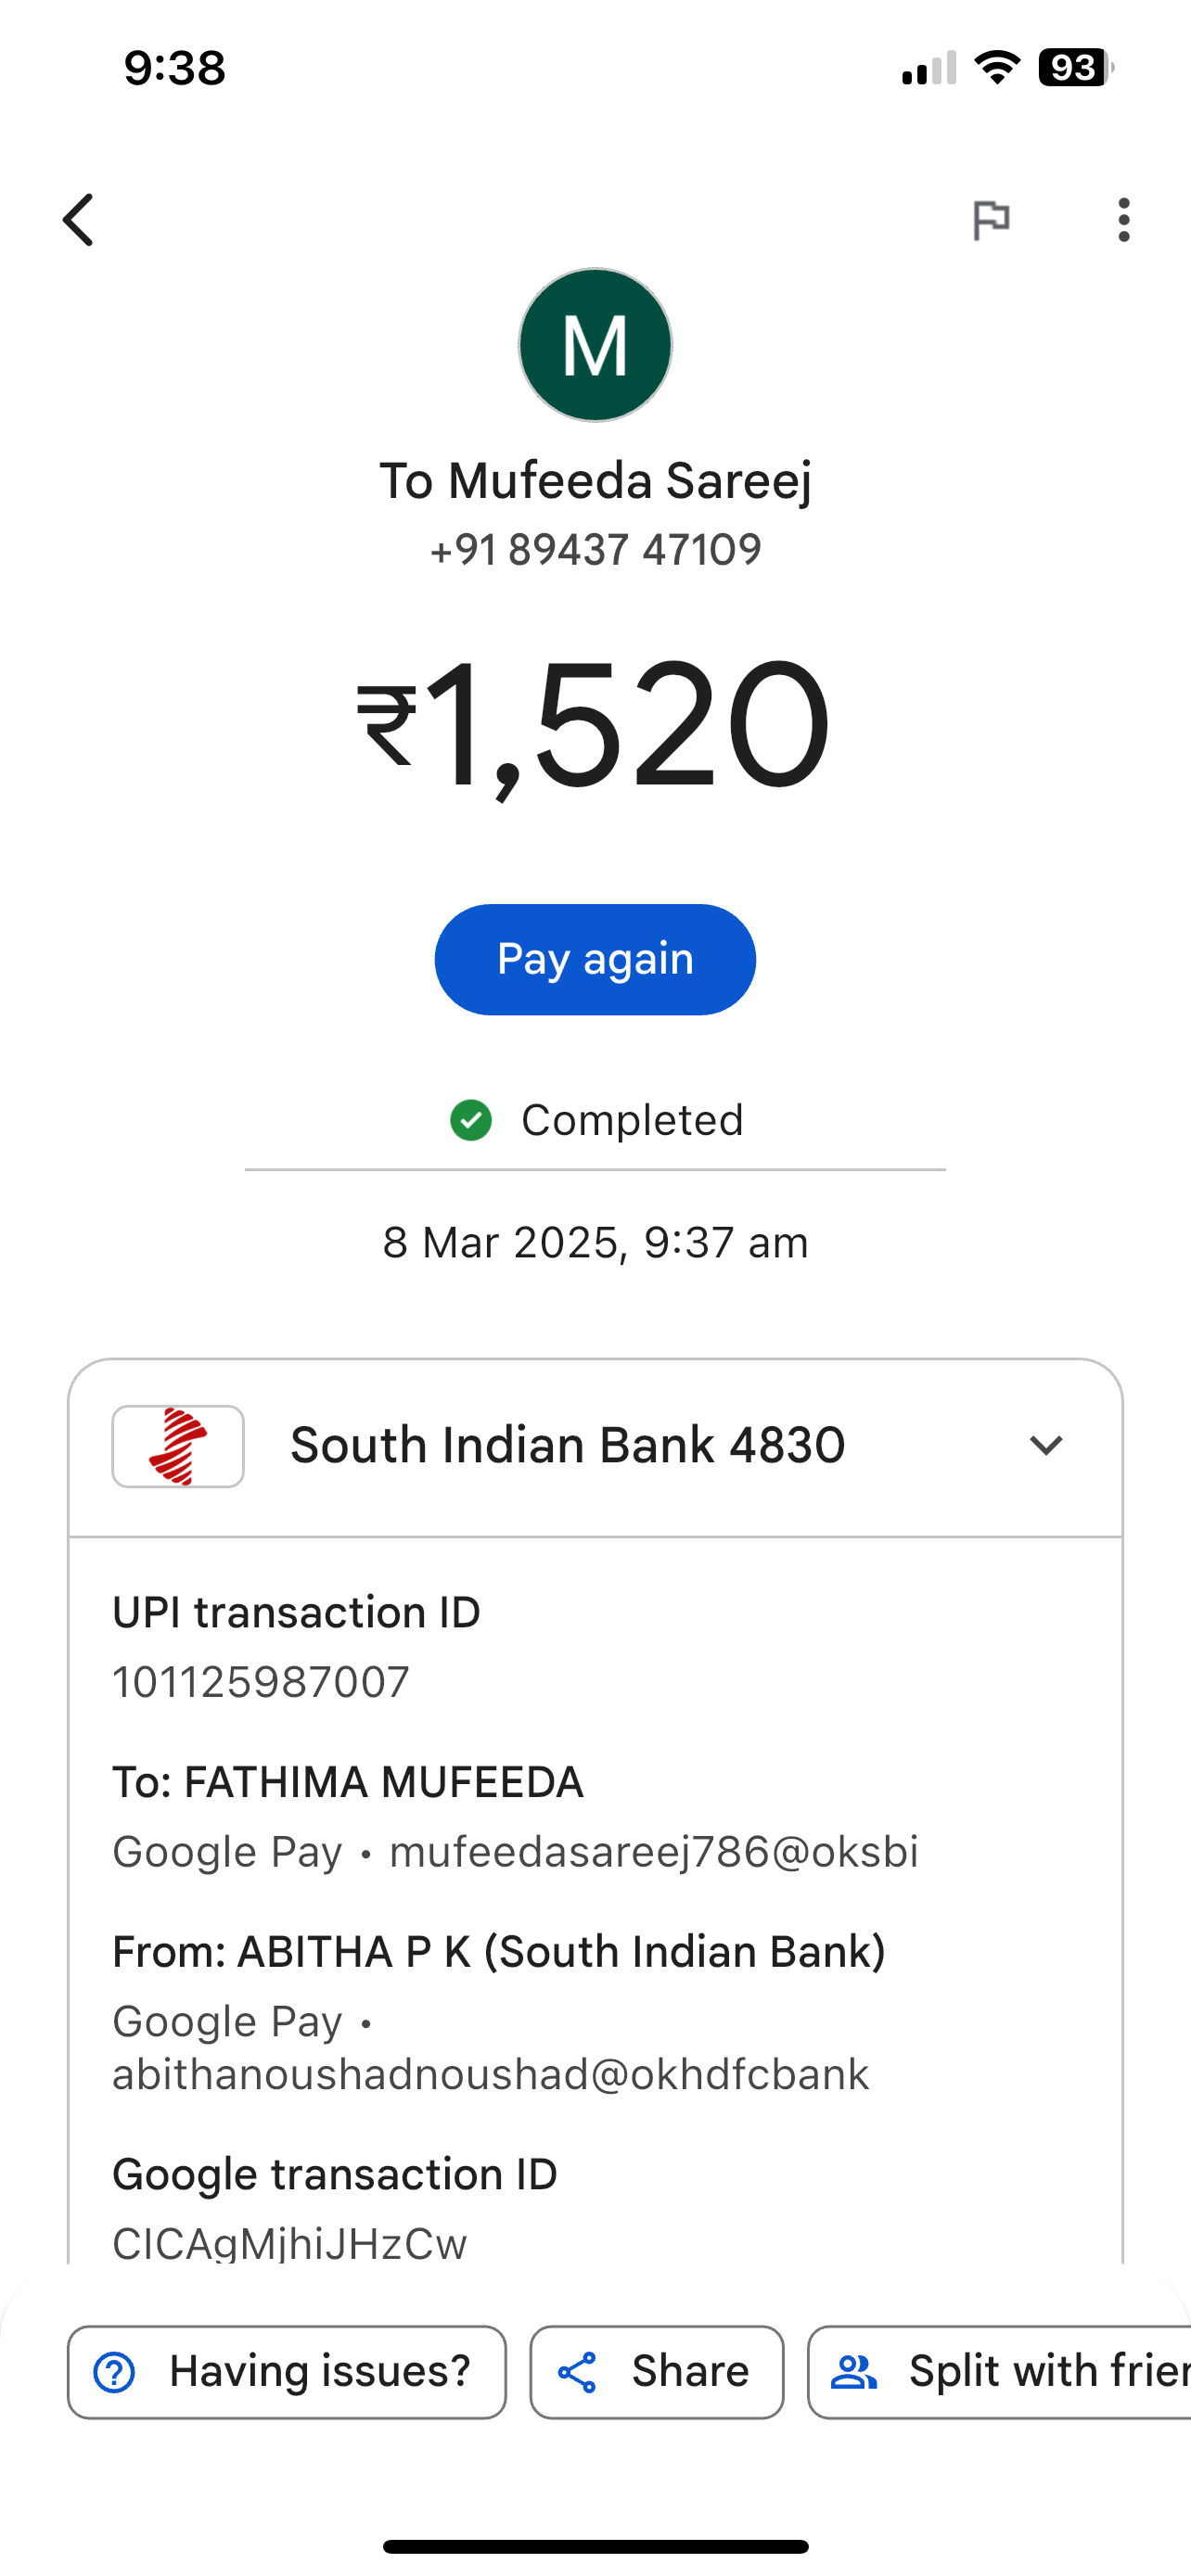Tap the phone number +91 89437 47109
The image size is (1191, 2576).
pyautogui.click(x=595, y=550)
